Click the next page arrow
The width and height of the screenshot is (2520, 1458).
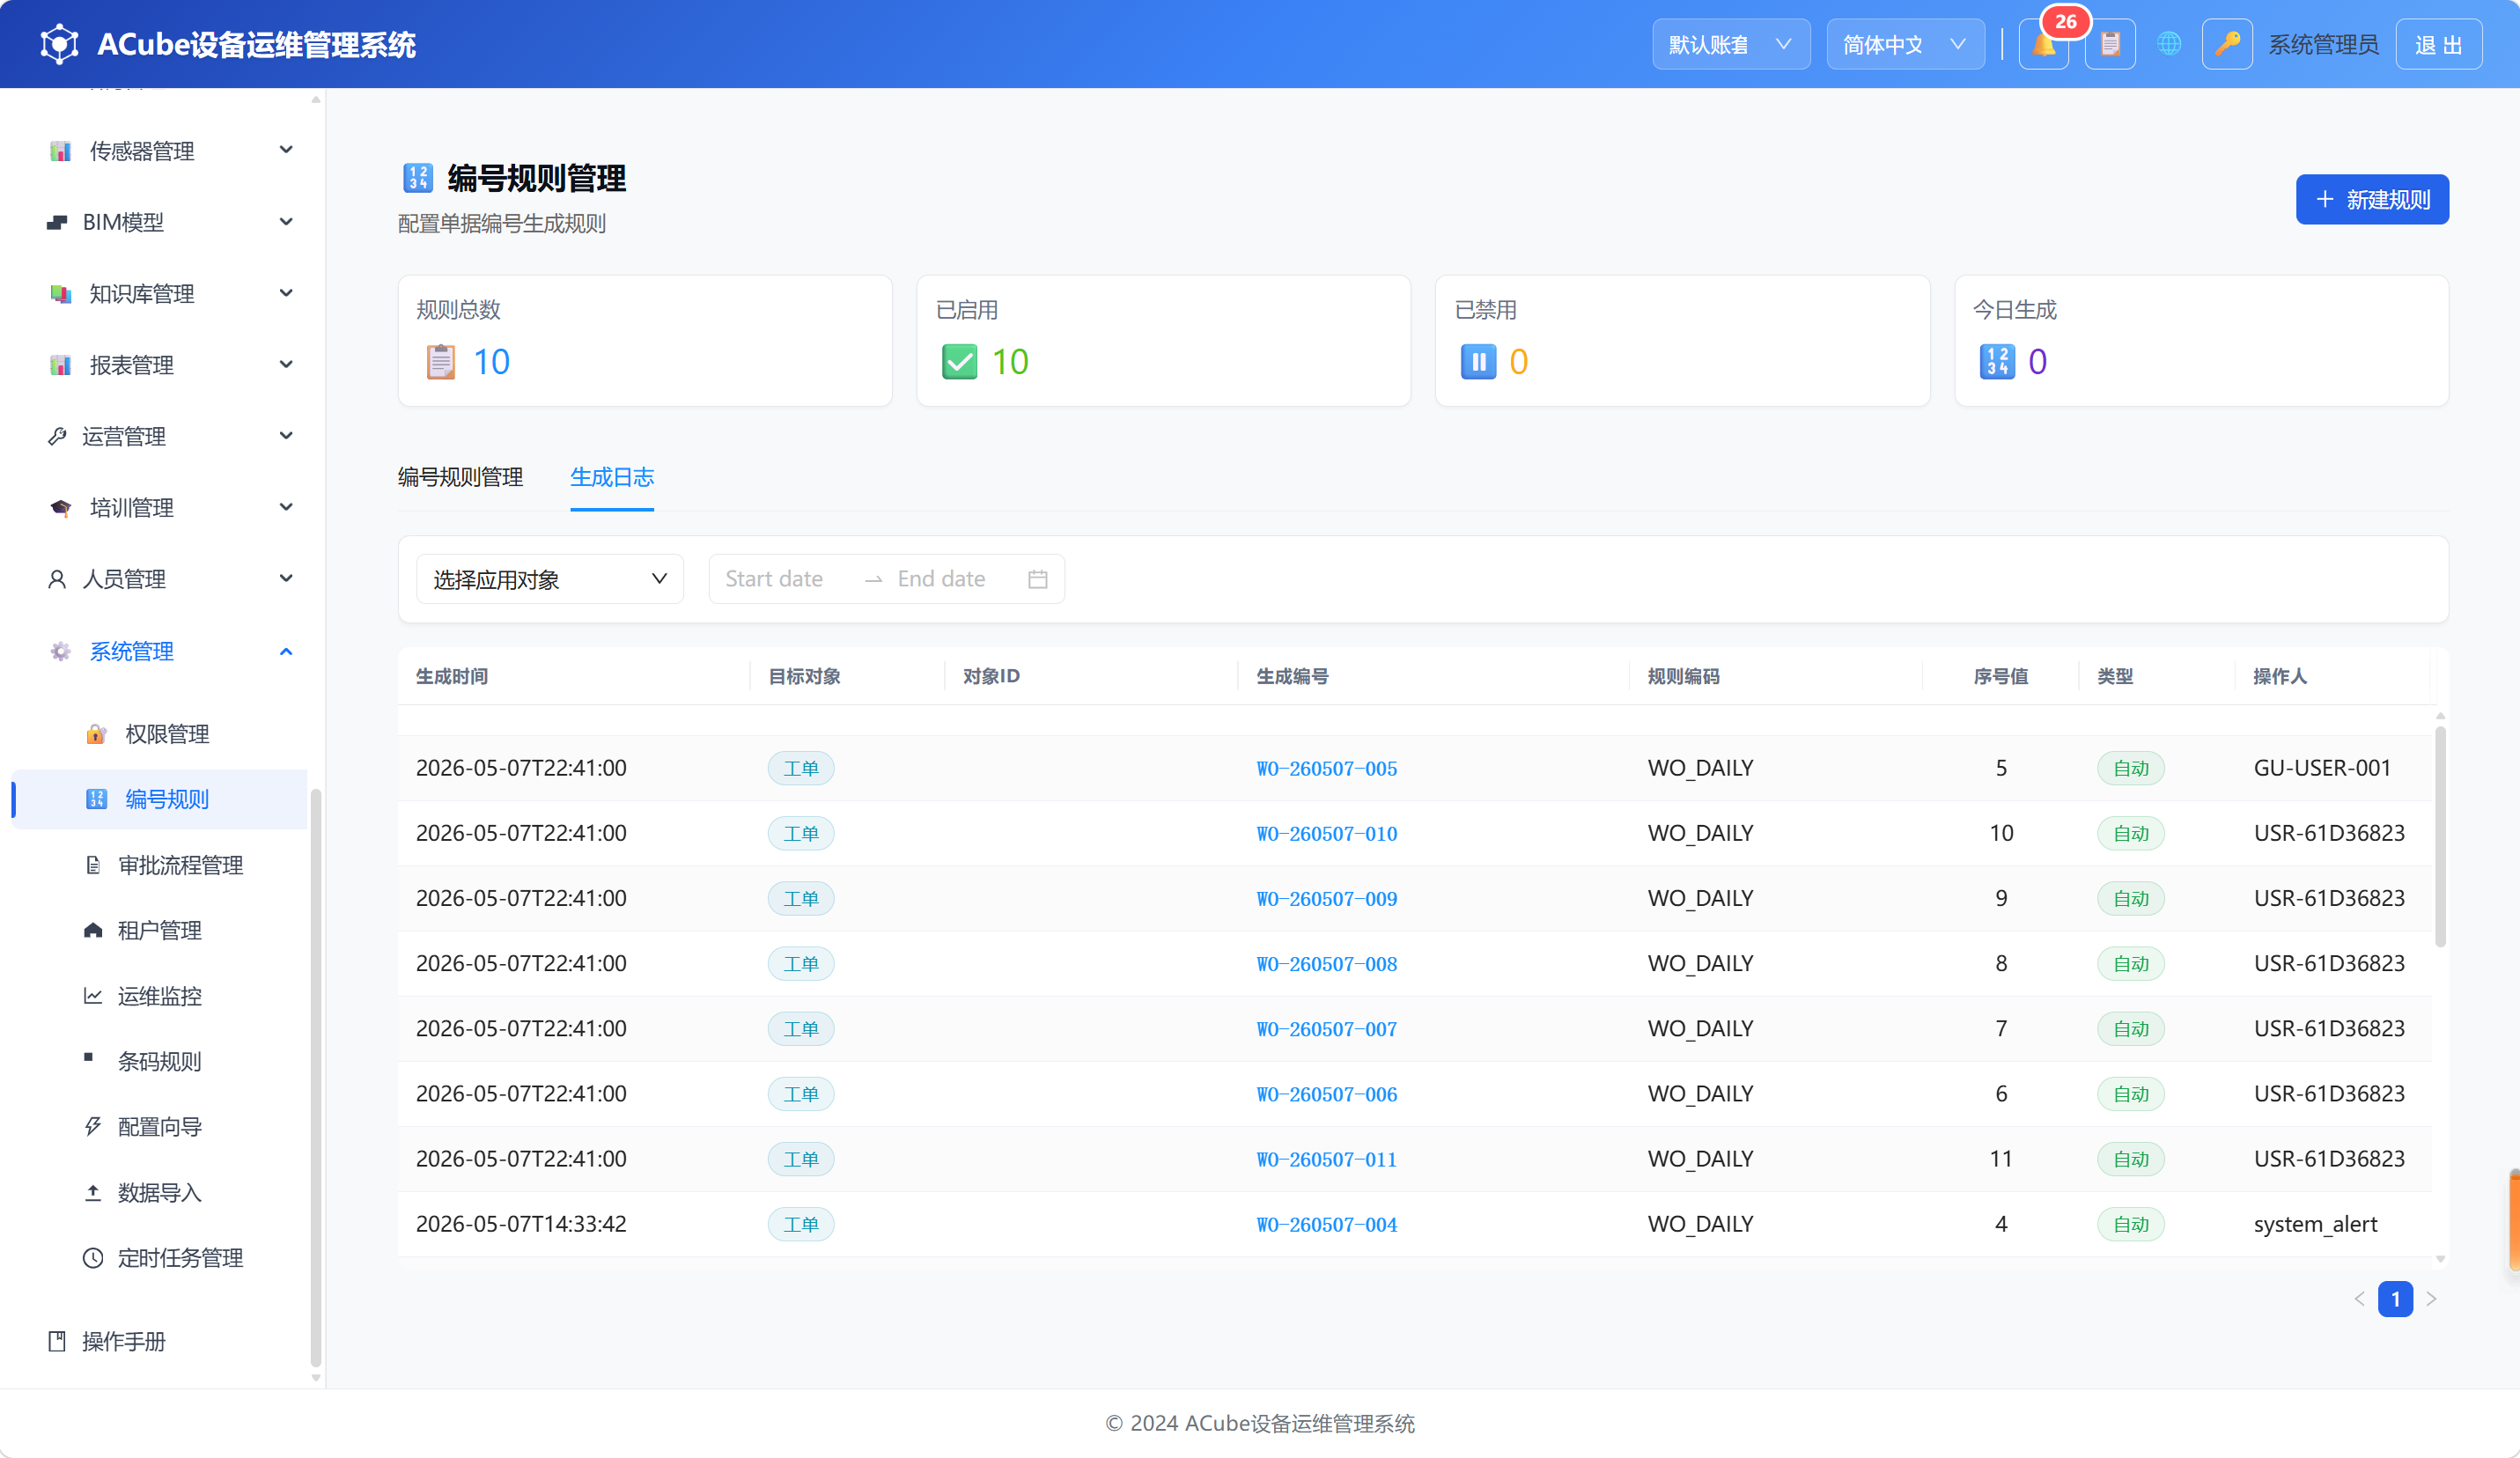pyautogui.click(x=2431, y=1299)
